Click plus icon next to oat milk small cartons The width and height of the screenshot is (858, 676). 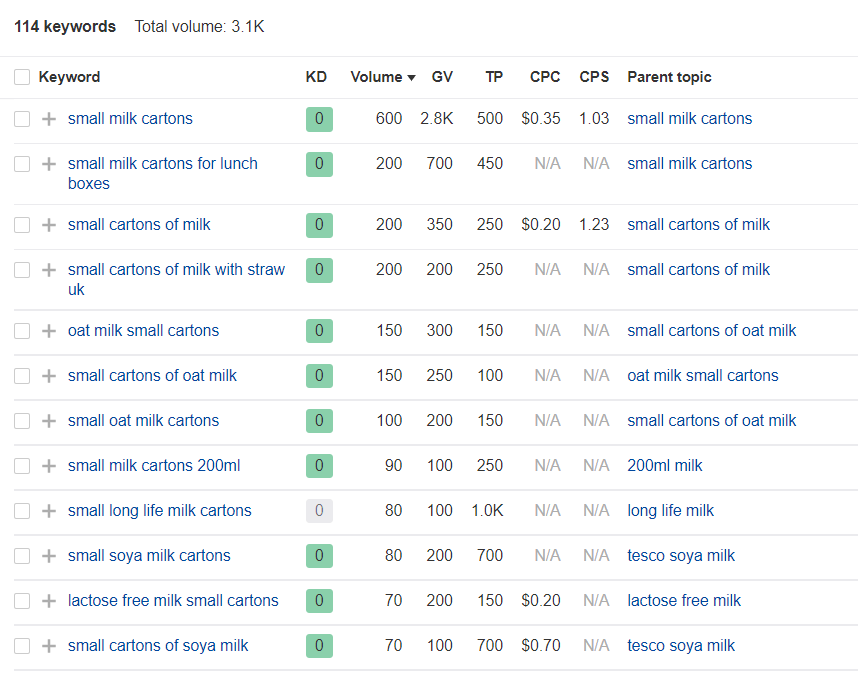[49, 331]
